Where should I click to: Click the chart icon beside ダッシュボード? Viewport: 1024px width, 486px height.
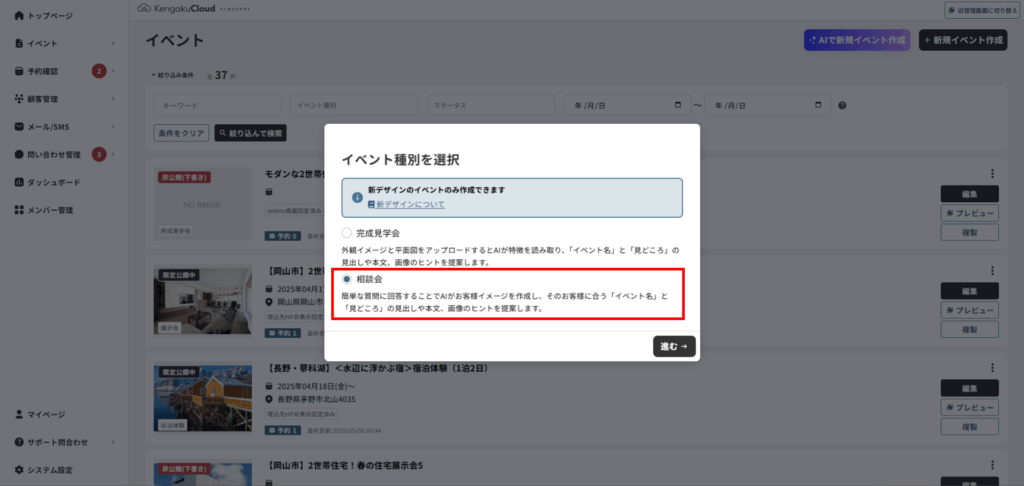coord(19,182)
